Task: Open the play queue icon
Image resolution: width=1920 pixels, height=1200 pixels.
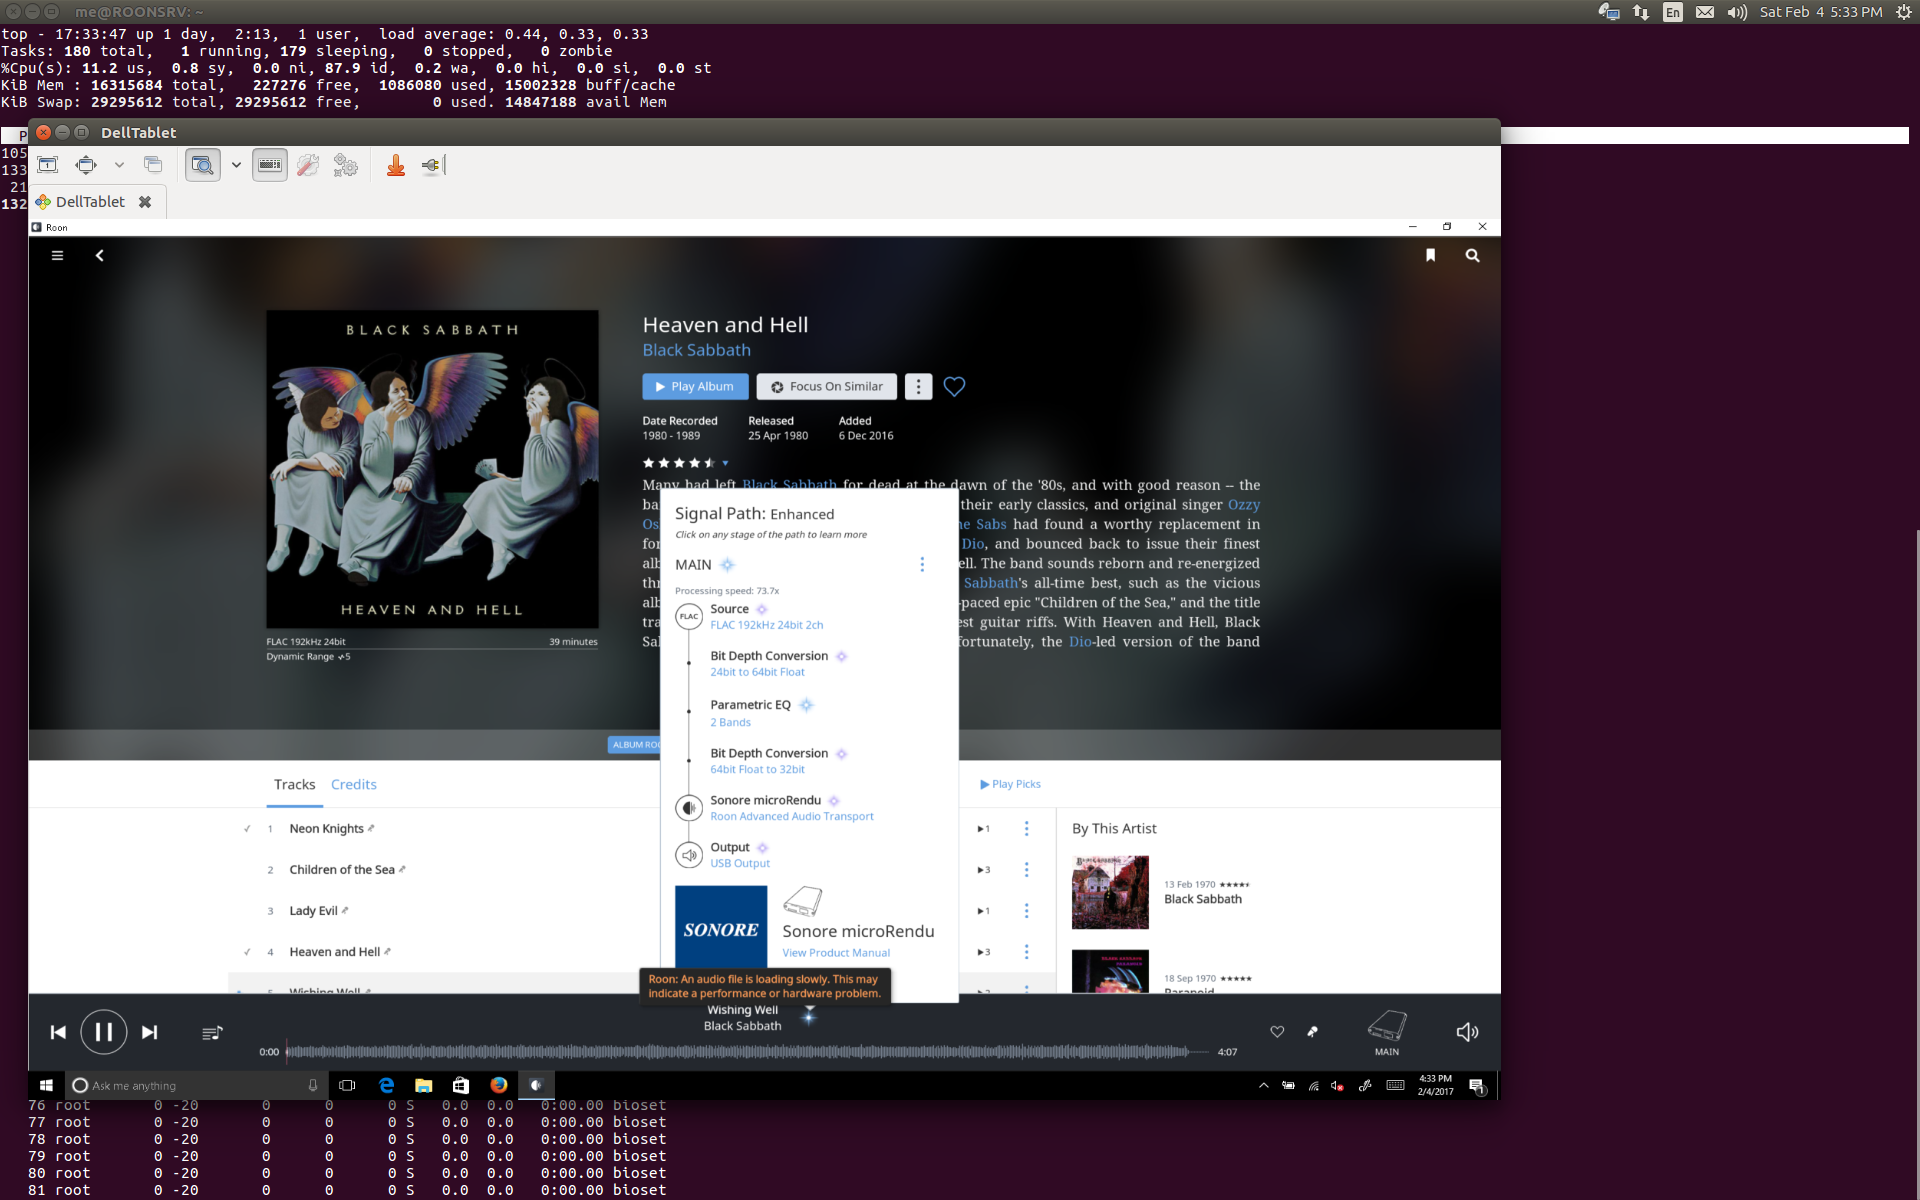Action: (212, 1033)
